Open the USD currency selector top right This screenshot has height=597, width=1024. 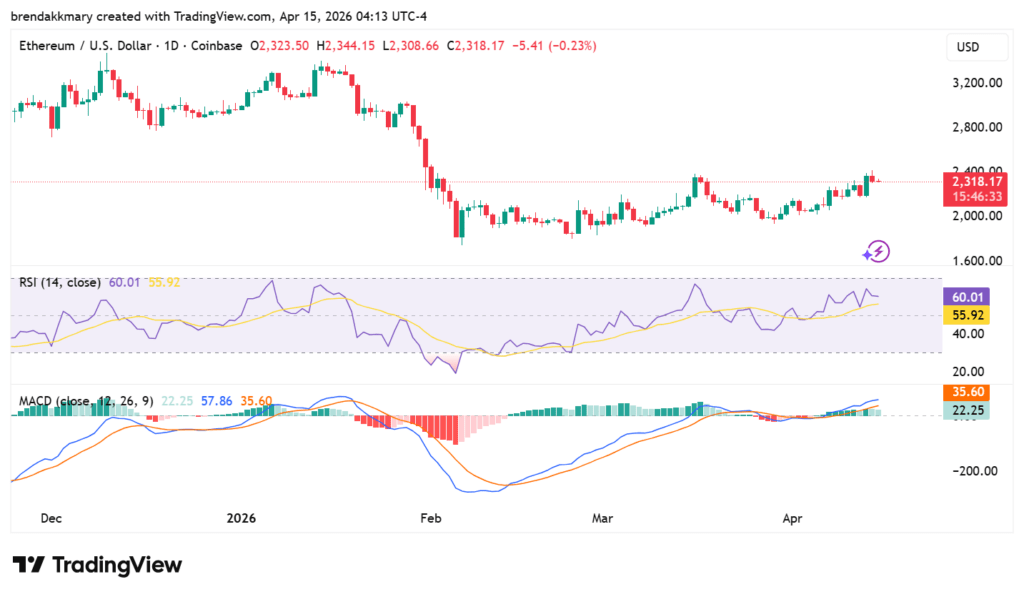tap(977, 47)
